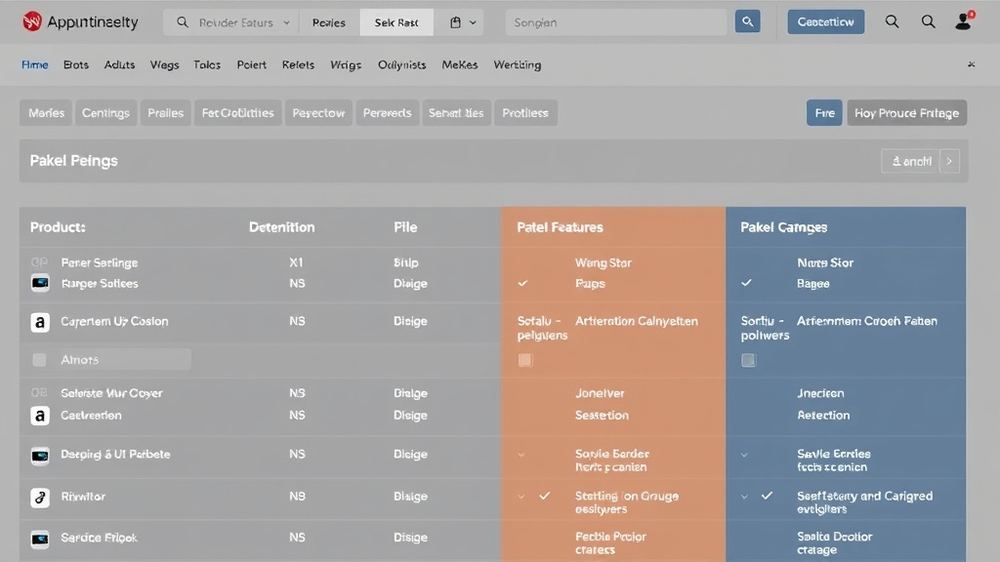Expand the Sorvie Barder chevron in Patel Features
The width and height of the screenshot is (1000, 562).
pyautogui.click(x=522, y=455)
